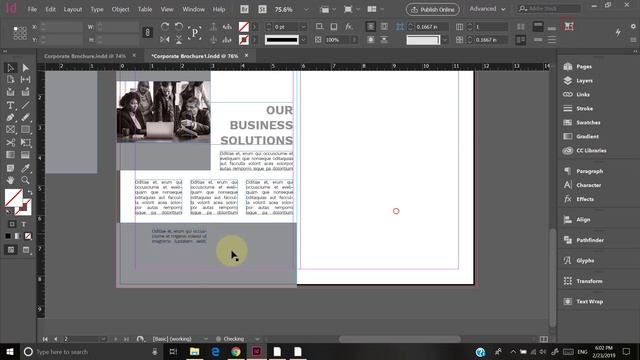Viewport: 640px width, 360px height.
Task: Click the rotate 90° counter-clockwise icon
Action: 179,27
